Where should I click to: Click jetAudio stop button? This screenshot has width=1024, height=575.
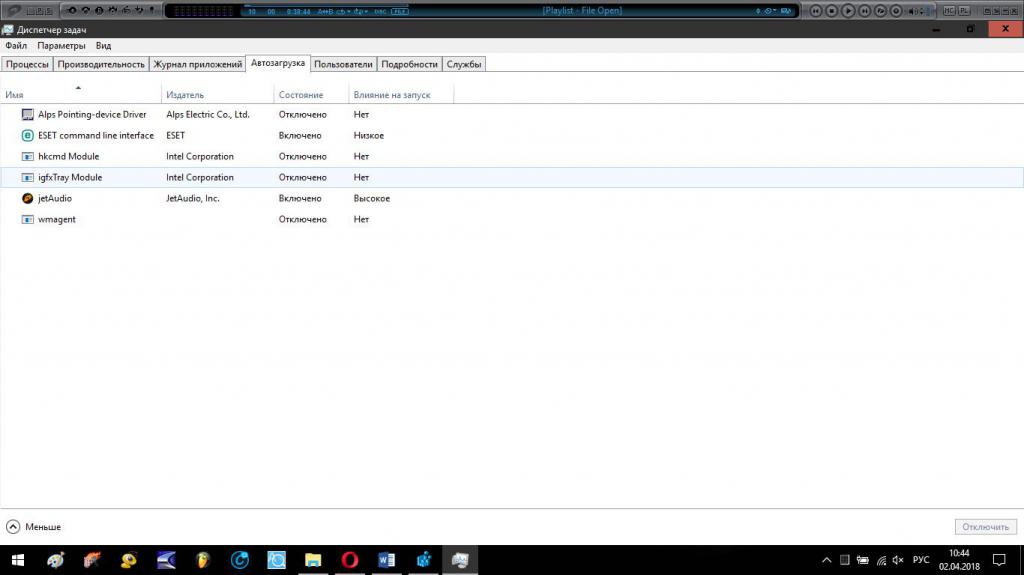(x=831, y=10)
